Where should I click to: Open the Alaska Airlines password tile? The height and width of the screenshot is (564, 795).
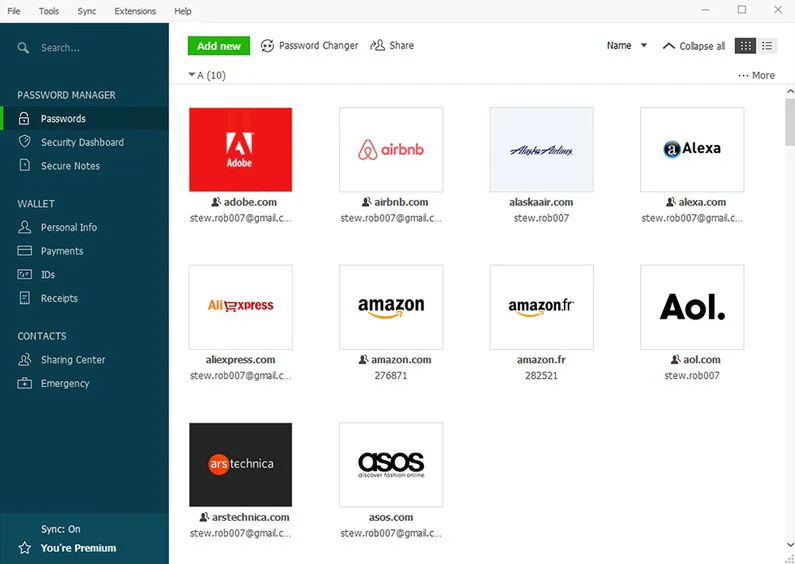(541, 150)
